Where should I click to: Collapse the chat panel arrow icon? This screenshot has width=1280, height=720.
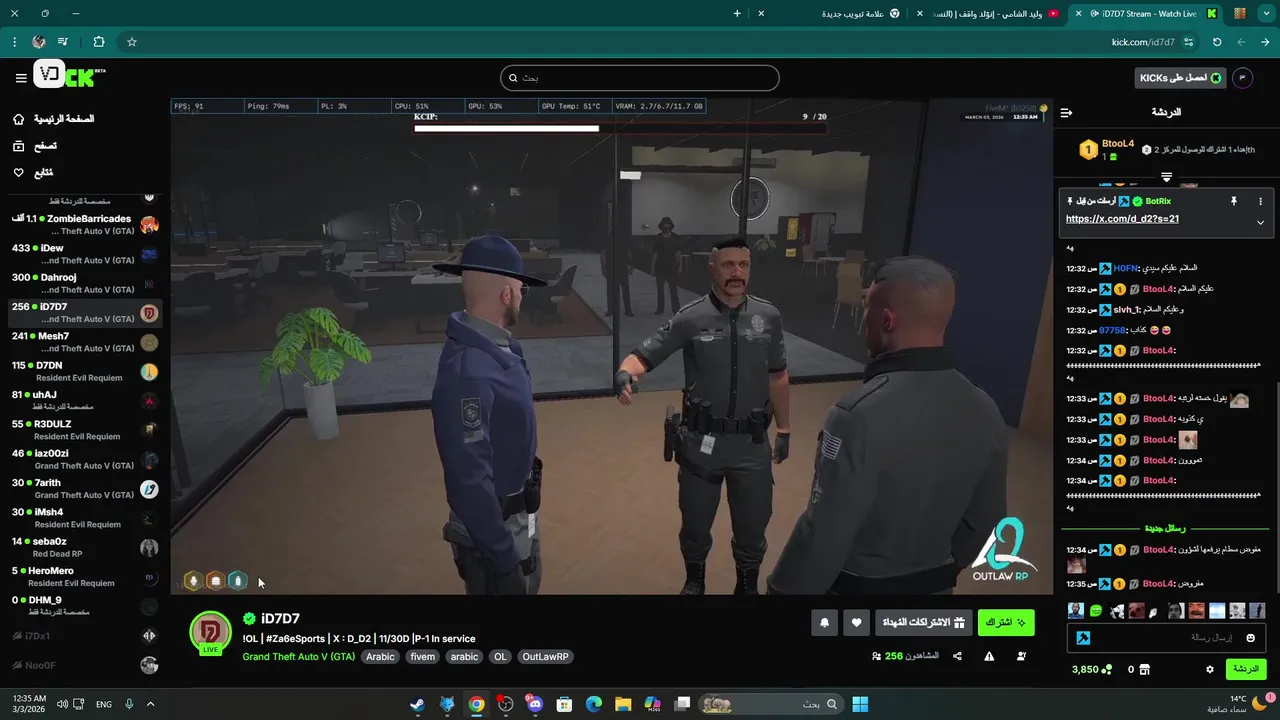click(1066, 112)
